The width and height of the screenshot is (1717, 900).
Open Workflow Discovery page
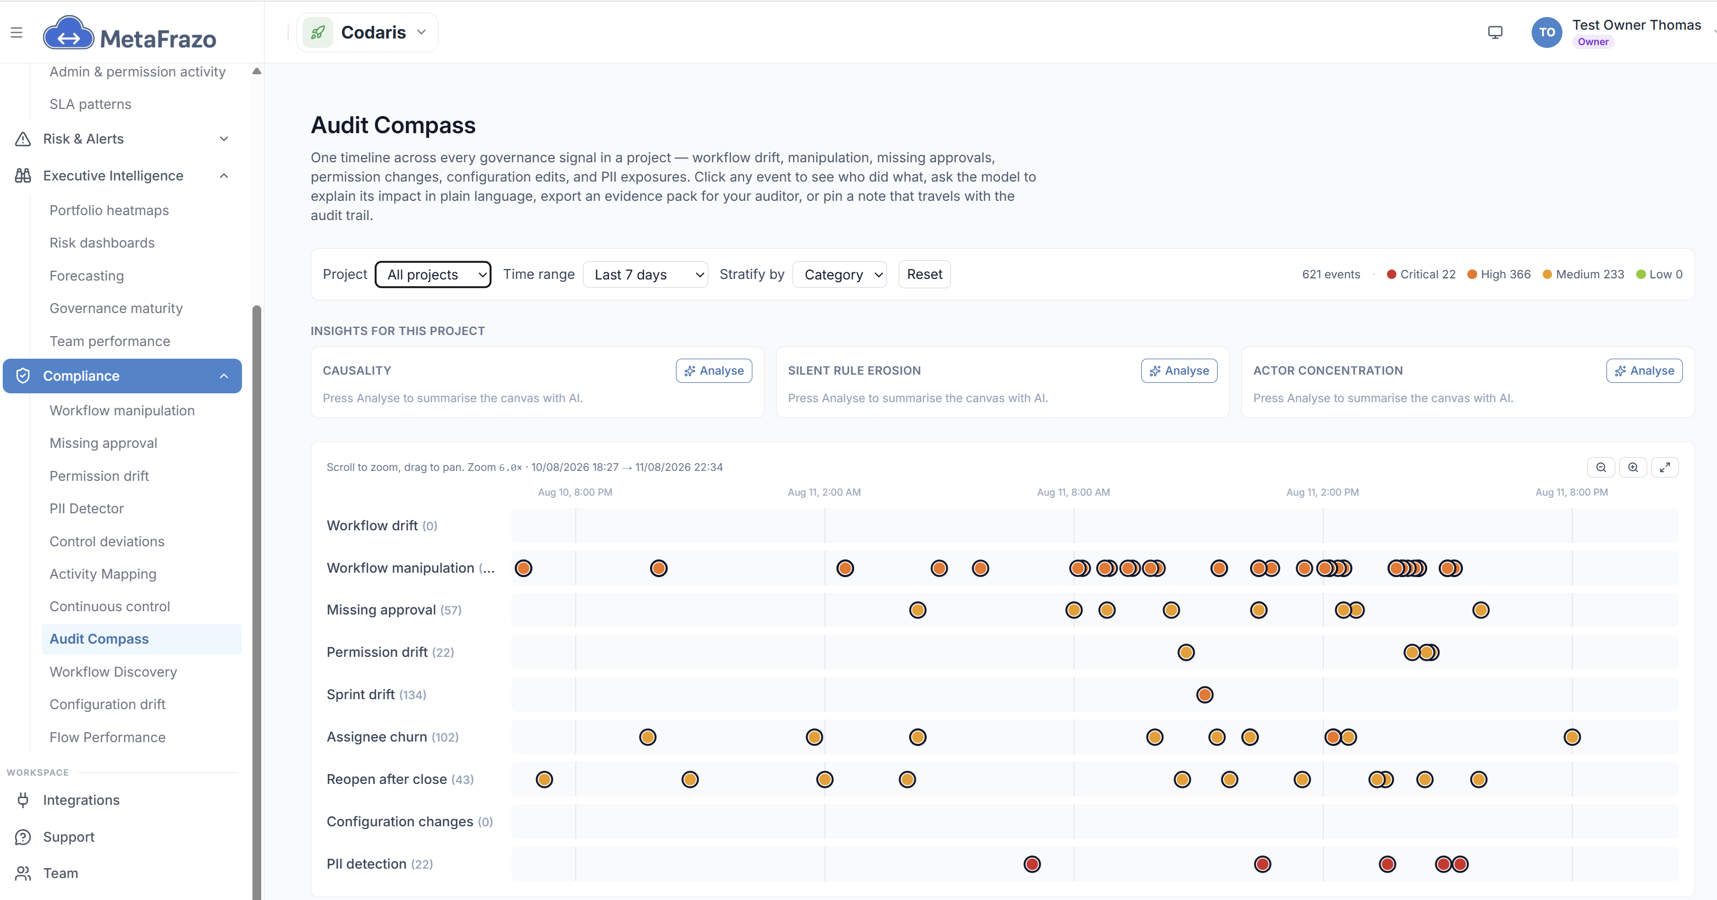pos(113,672)
